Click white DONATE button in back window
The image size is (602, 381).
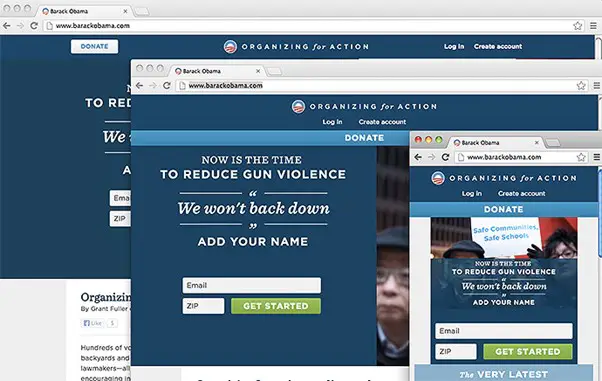(x=94, y=46)
